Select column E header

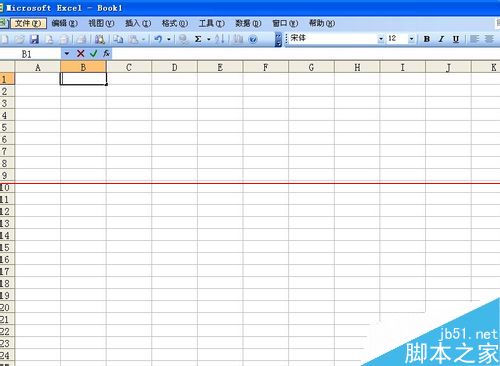[220, 67]
